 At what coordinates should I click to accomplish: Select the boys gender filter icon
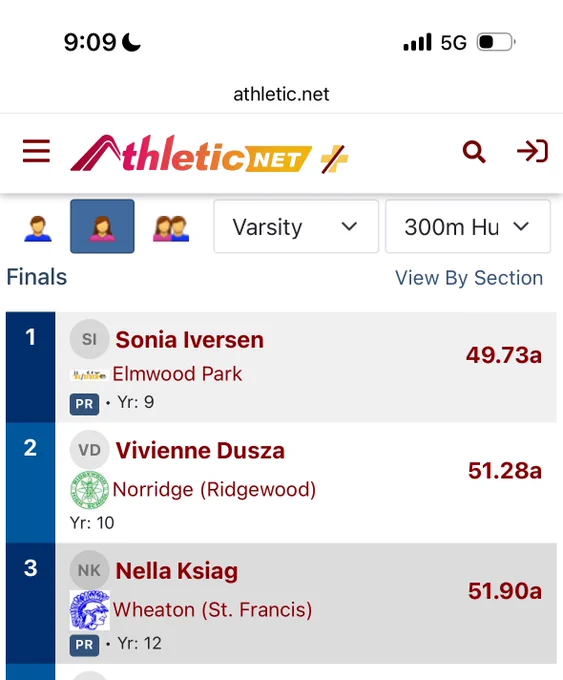pyautogui.click(x=38, y=227)
